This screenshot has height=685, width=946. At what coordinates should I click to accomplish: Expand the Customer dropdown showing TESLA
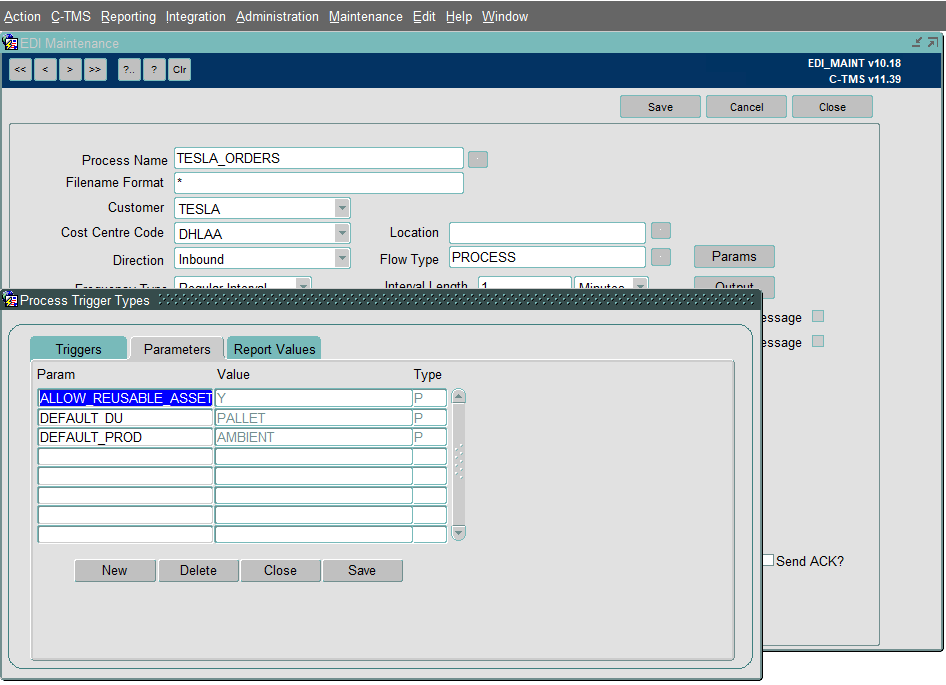(342, 208)
